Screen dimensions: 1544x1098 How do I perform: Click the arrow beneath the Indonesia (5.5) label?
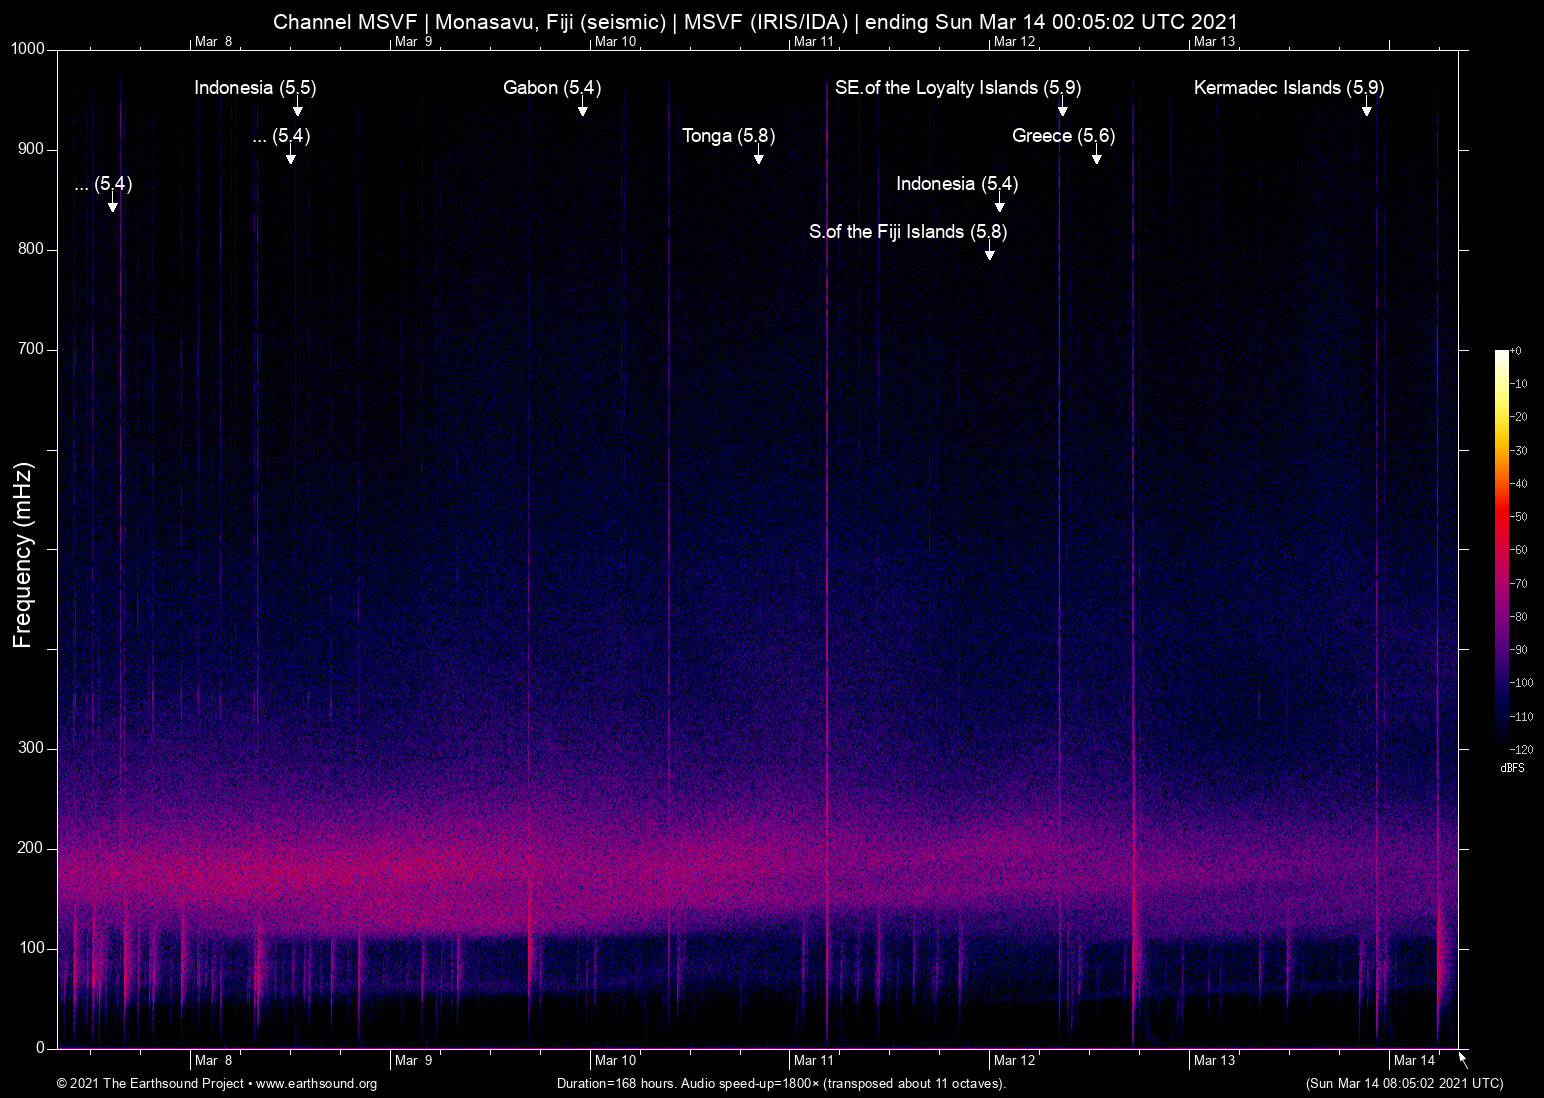click(297, 109)
